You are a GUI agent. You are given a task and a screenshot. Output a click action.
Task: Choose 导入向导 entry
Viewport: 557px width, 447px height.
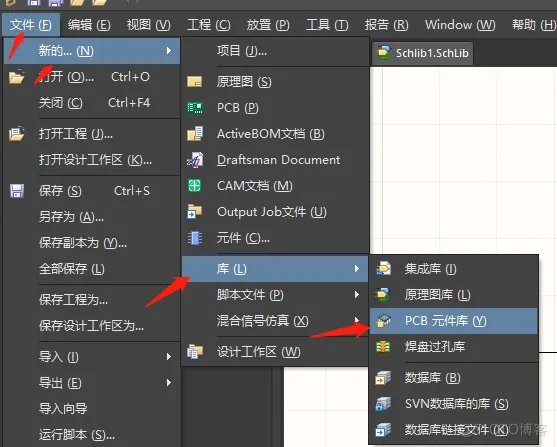coord(92,409)
